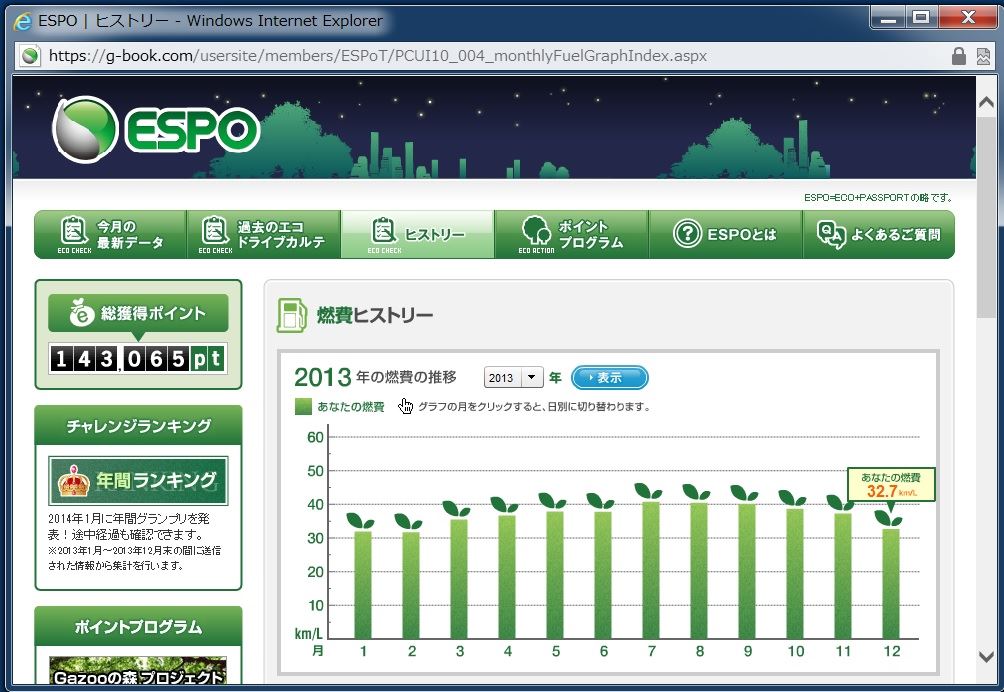Screen dimensions: 1004x692
Task: Click the month 7 fuel bar
Action: tap(651, 570)
